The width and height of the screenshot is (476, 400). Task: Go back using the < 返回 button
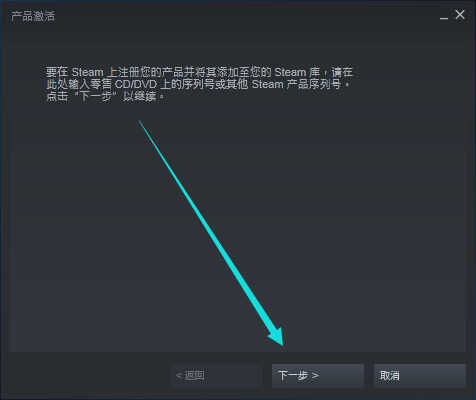216,376
